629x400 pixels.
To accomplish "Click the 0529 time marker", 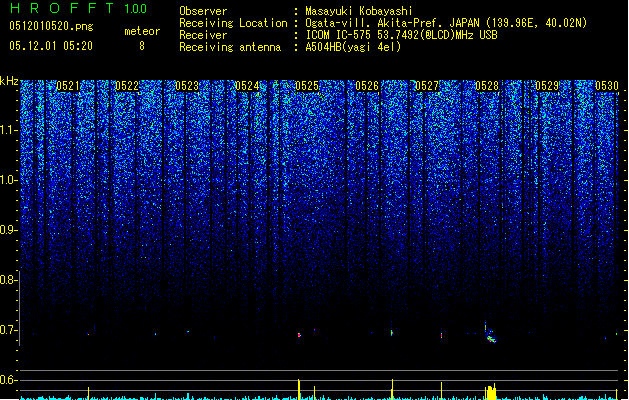I will pyautogui.click(x=547, y=86).
